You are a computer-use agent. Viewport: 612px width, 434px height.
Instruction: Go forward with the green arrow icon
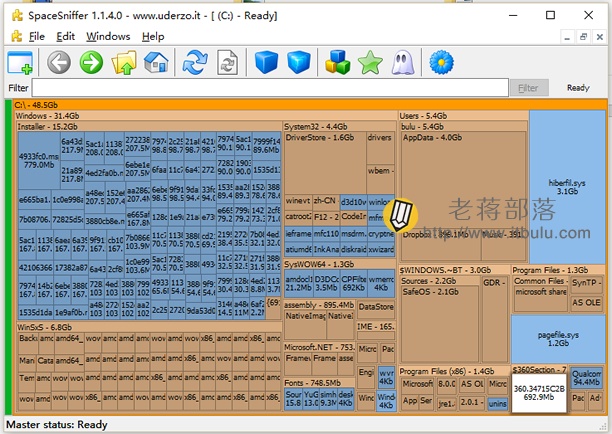pos(91,62)
